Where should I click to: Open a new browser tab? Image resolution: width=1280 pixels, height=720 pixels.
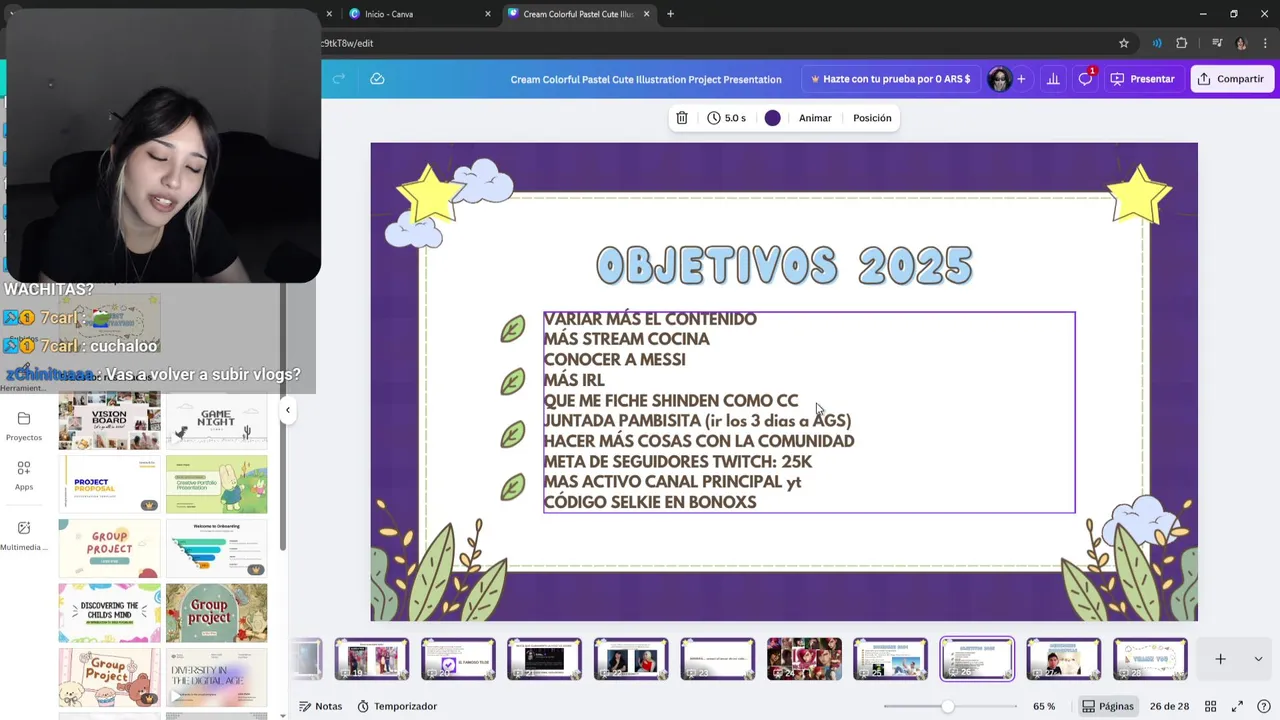pyautogui.click(x=670, y=14)
